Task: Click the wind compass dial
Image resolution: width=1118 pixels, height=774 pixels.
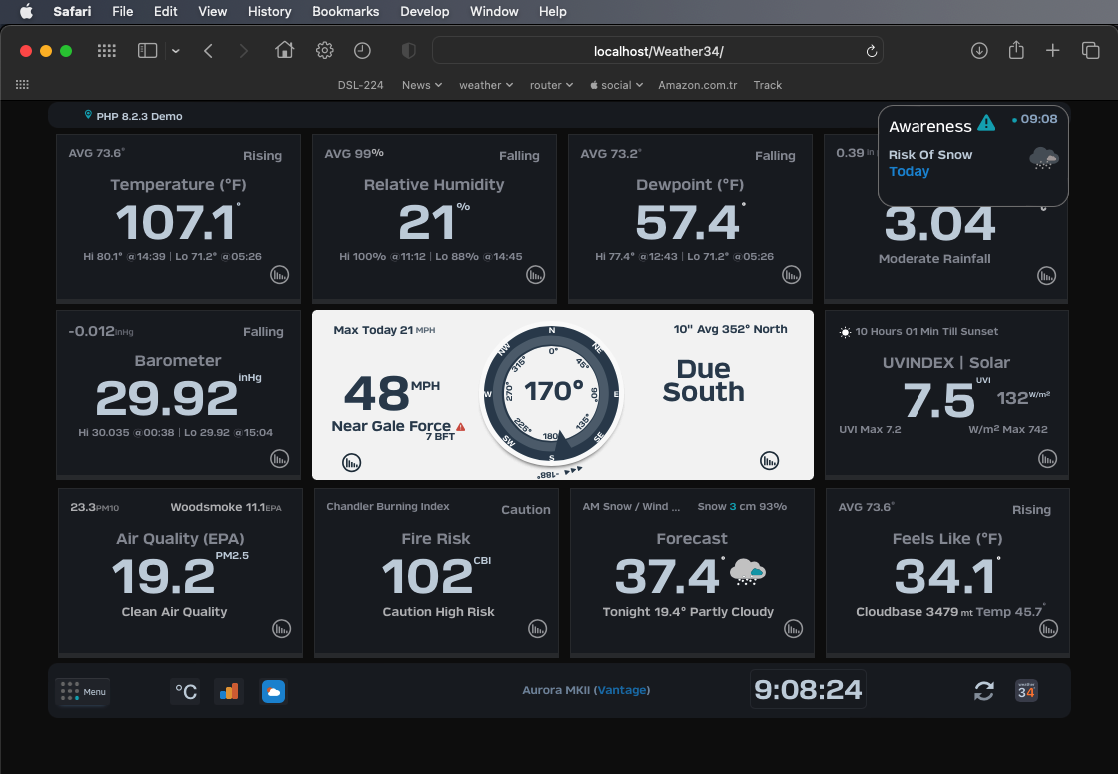Action: point(552,394)
